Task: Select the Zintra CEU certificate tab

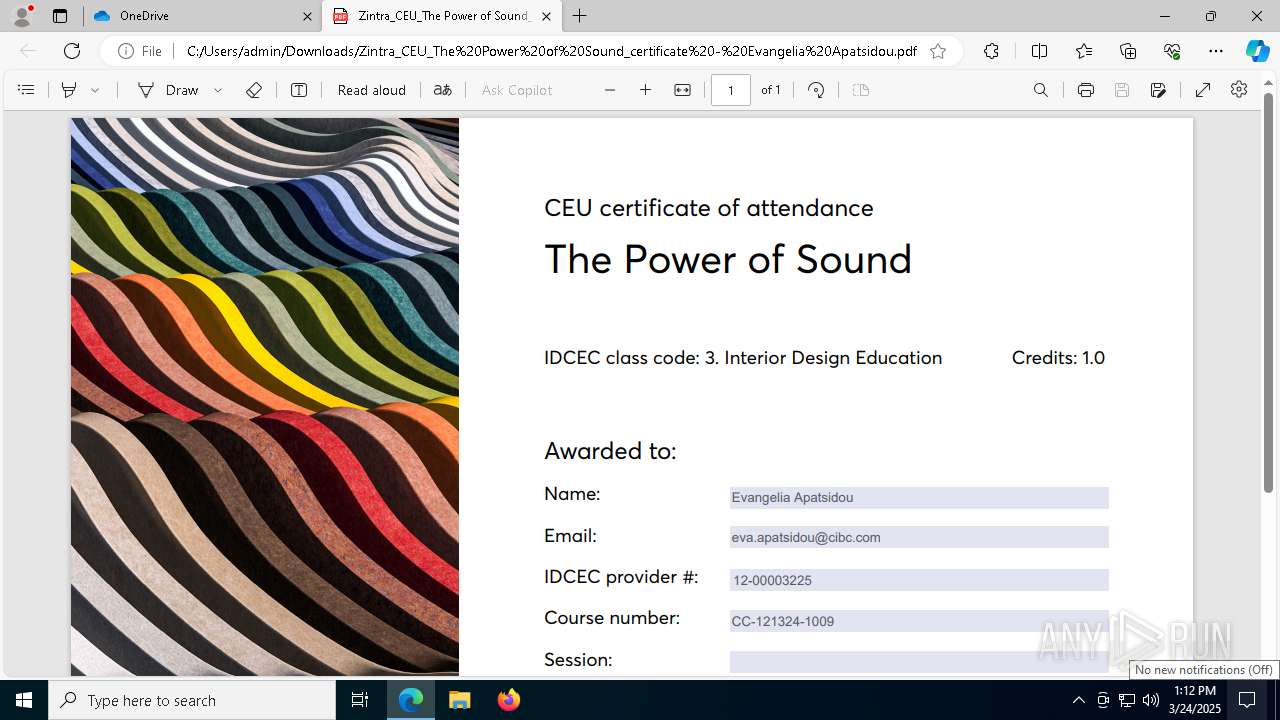Action: (x=441, y=16)
